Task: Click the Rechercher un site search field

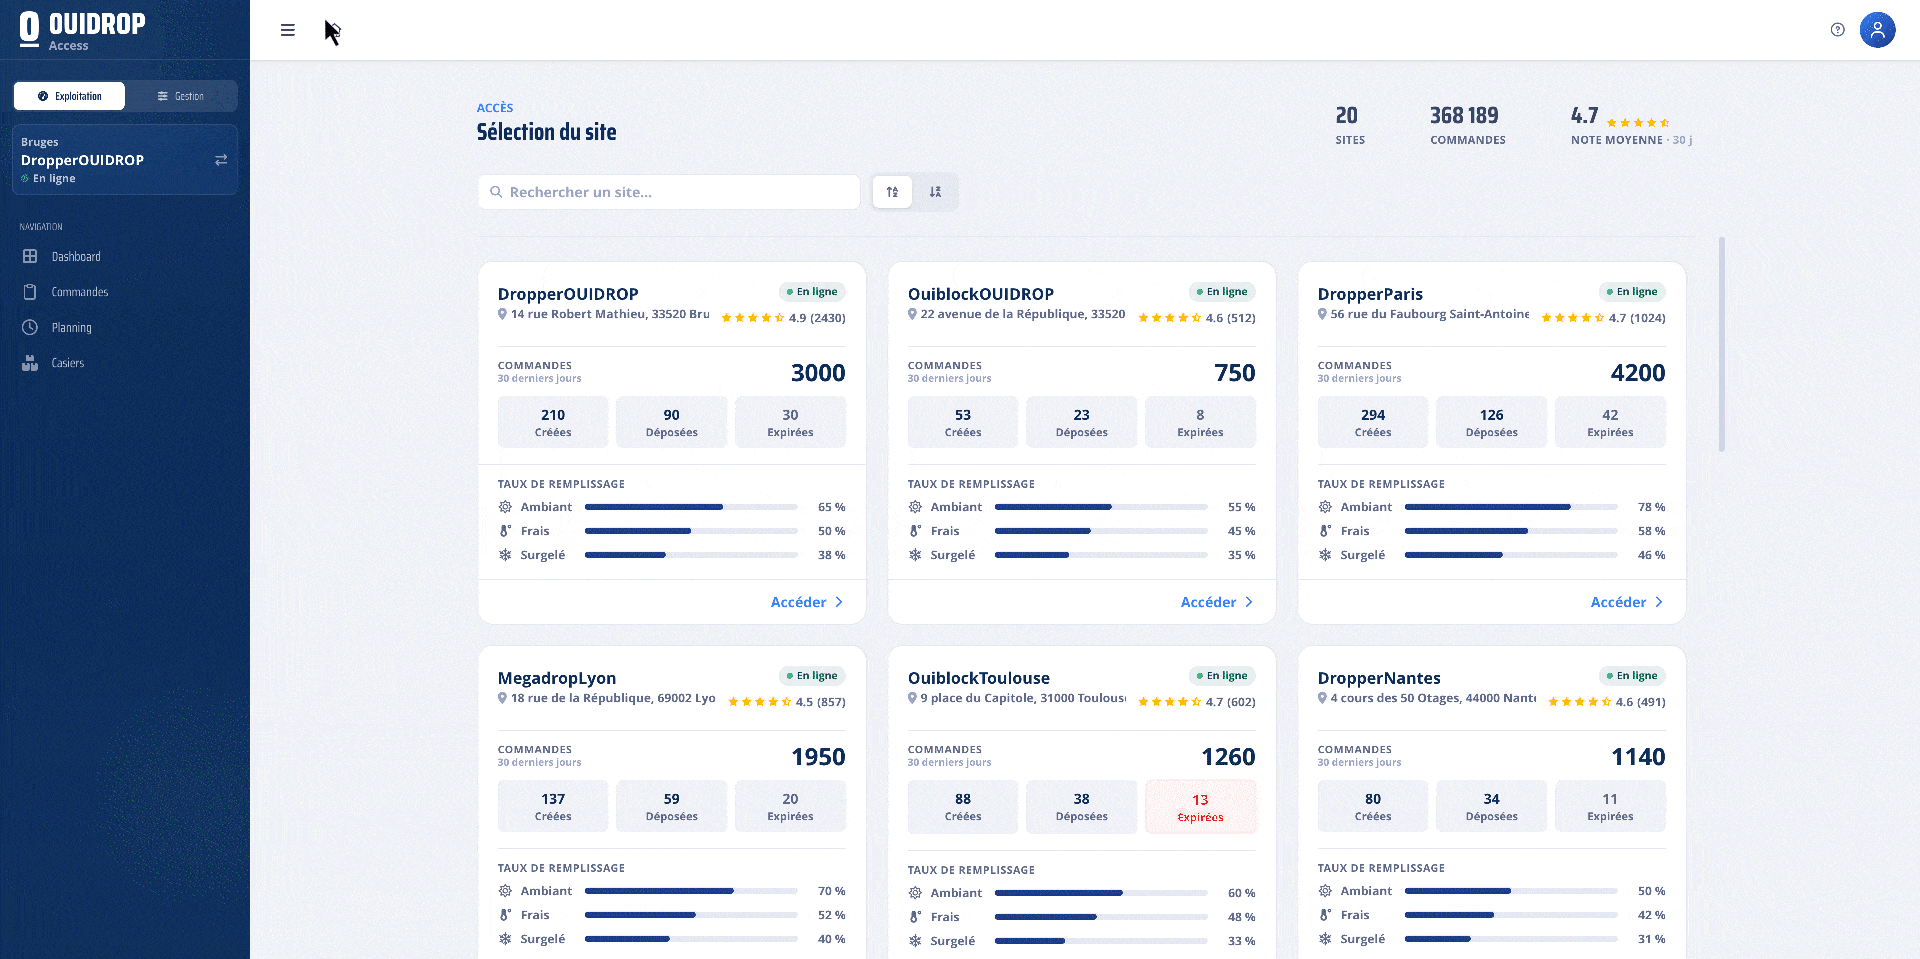Action: tap(669, 192)
